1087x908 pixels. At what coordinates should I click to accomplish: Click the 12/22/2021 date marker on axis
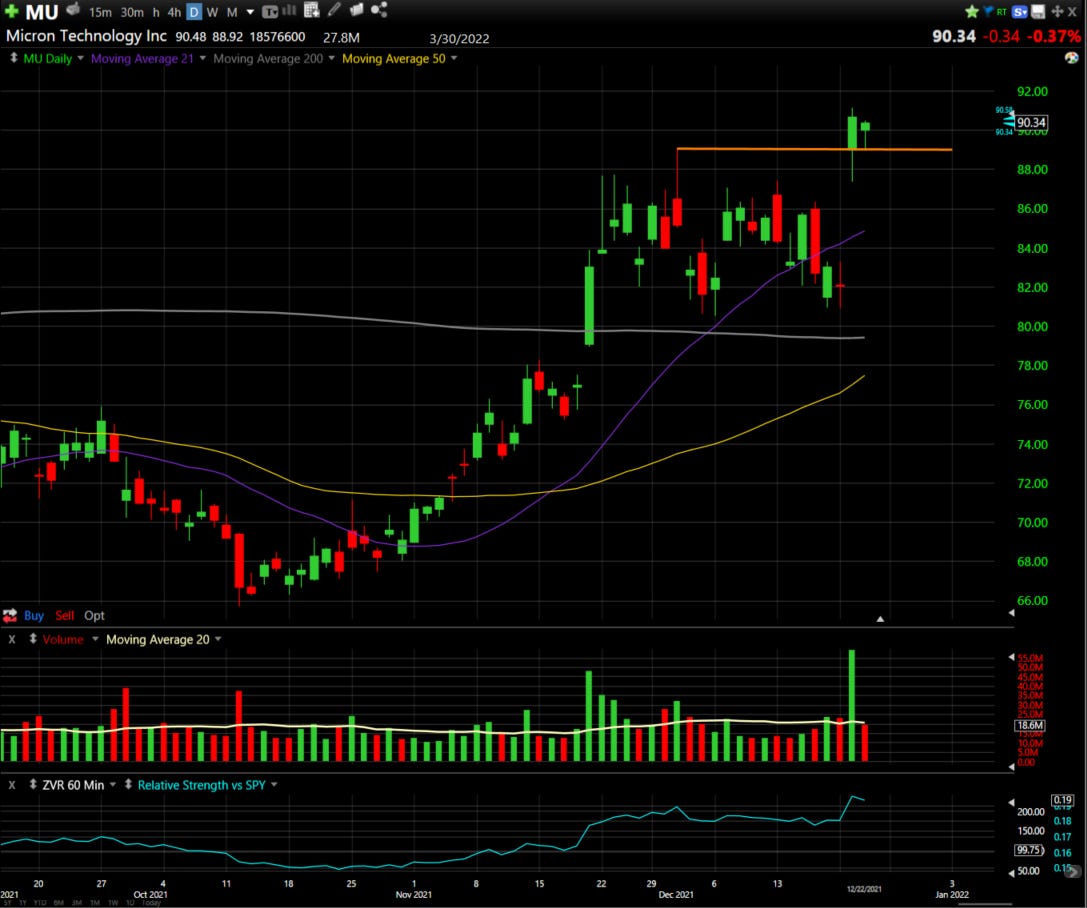pyautogui.click(x=864, y=889)
